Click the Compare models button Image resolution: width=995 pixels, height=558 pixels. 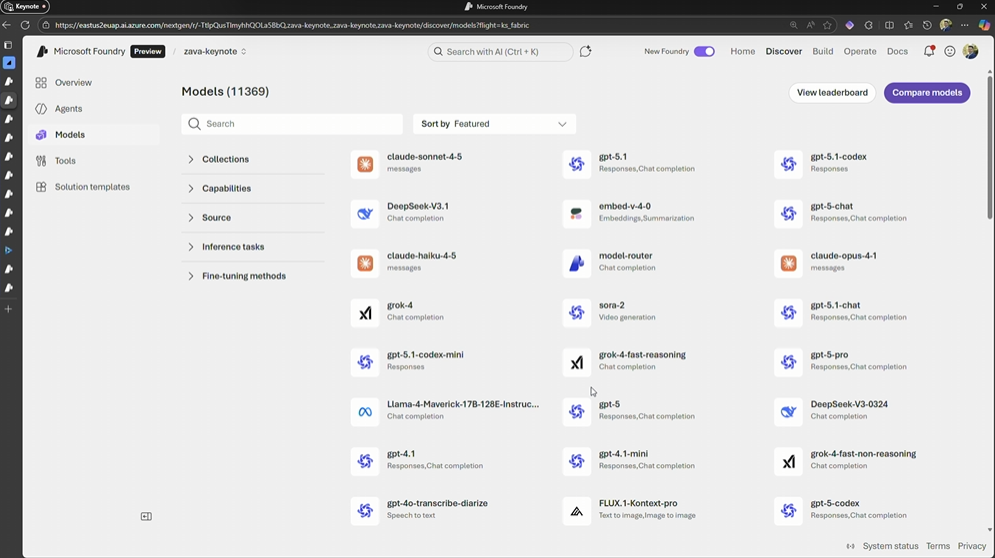pyautogui.click(x=926, y=93)
